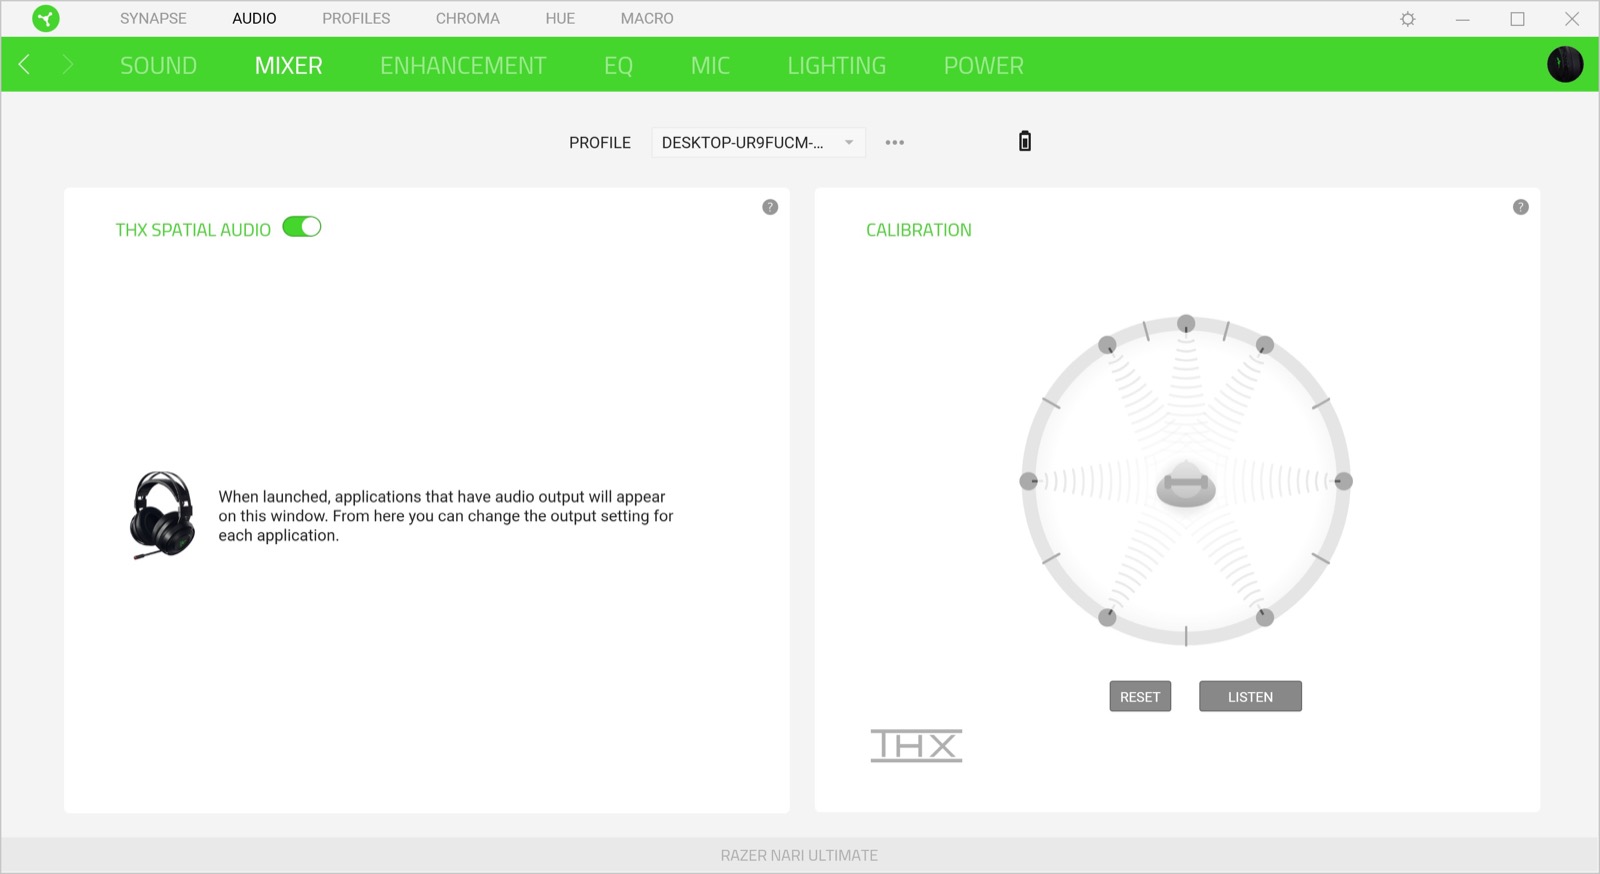Image resolution: width=1600 pixels, height=874 pixels.
Task: Open the Hue tab
Action: coord(560,18)
